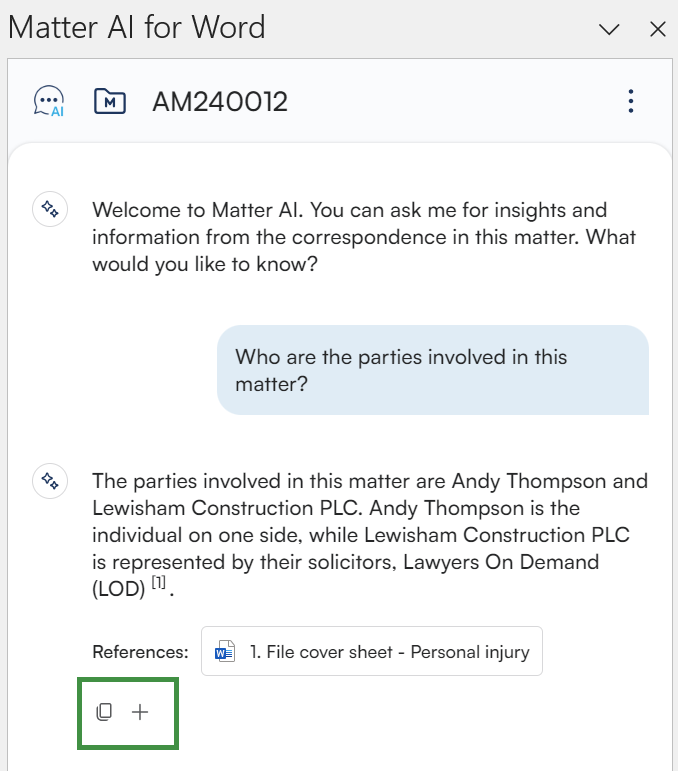Open the three-dot more options menu
This screenshot has height=771, width=678.
tap(630, 101)
